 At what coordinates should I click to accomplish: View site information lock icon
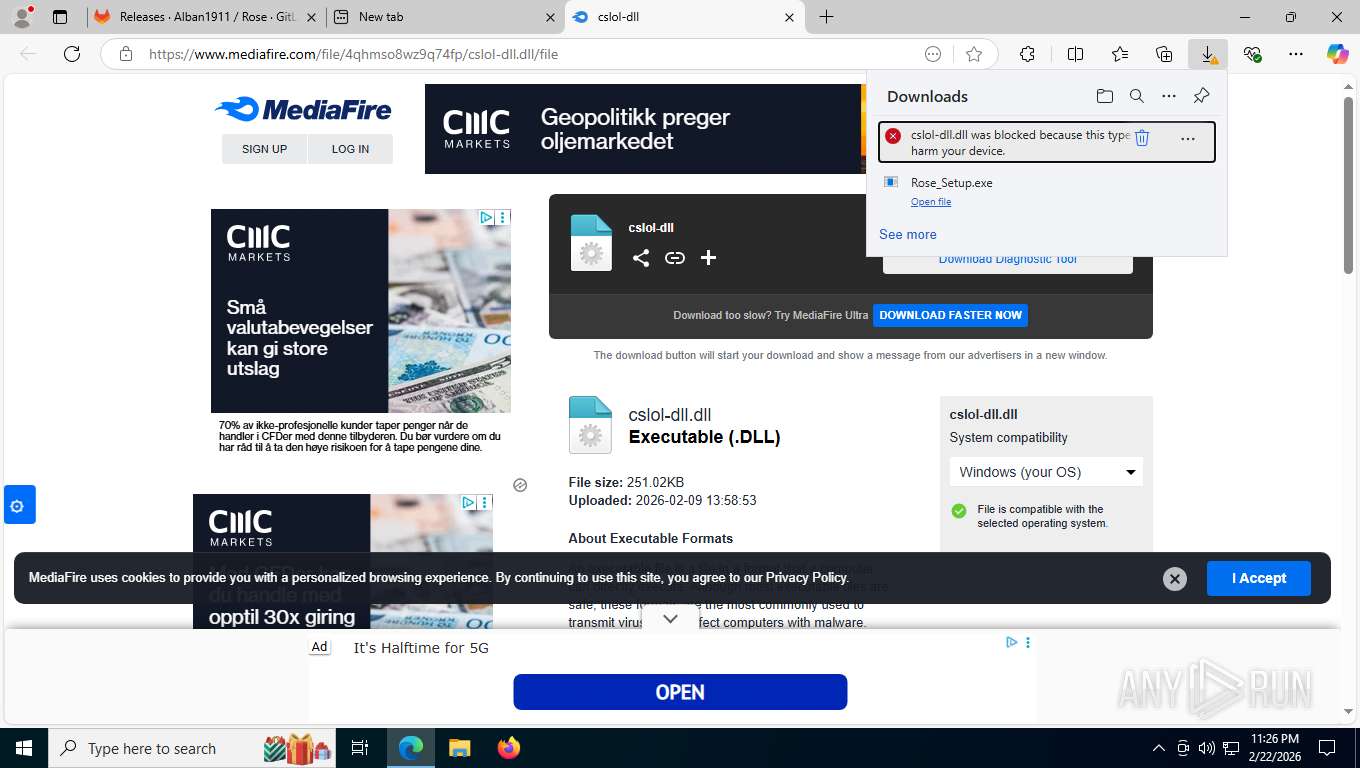point(126,54)
